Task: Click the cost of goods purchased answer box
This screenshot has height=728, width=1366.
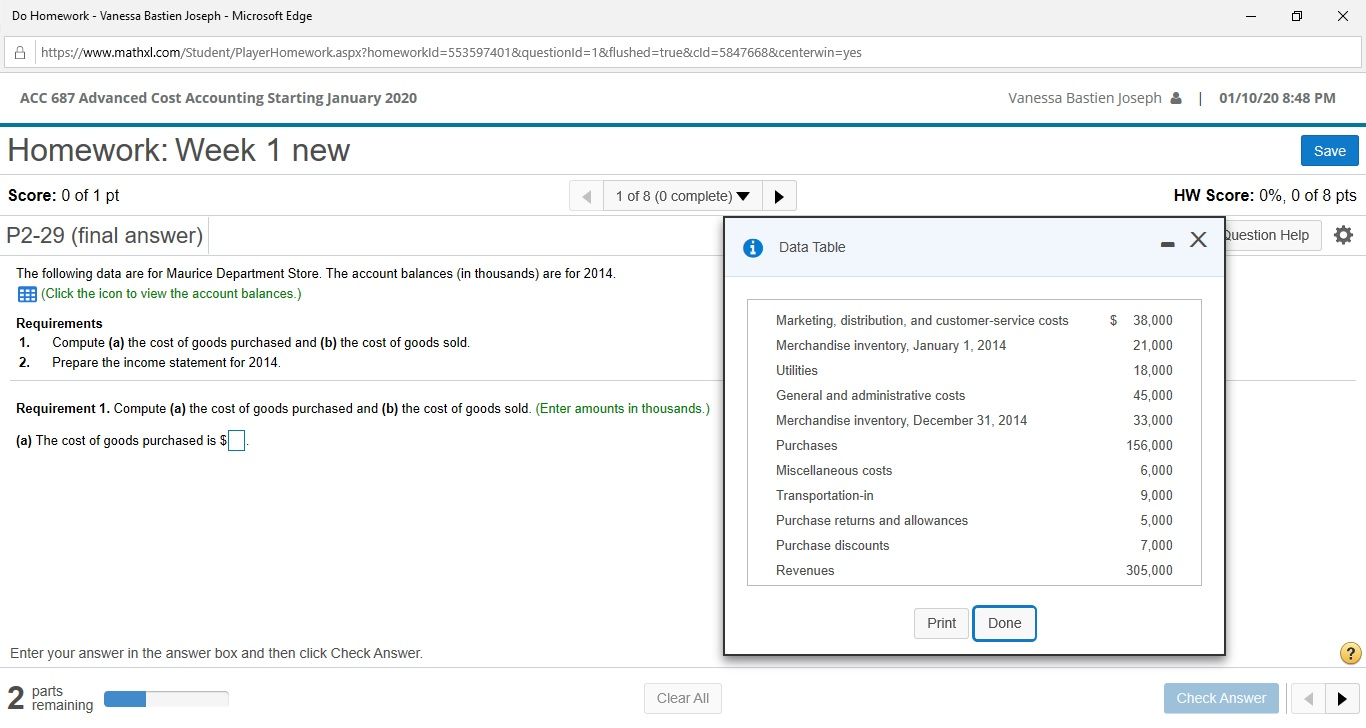Action: (x=236, y=440)
